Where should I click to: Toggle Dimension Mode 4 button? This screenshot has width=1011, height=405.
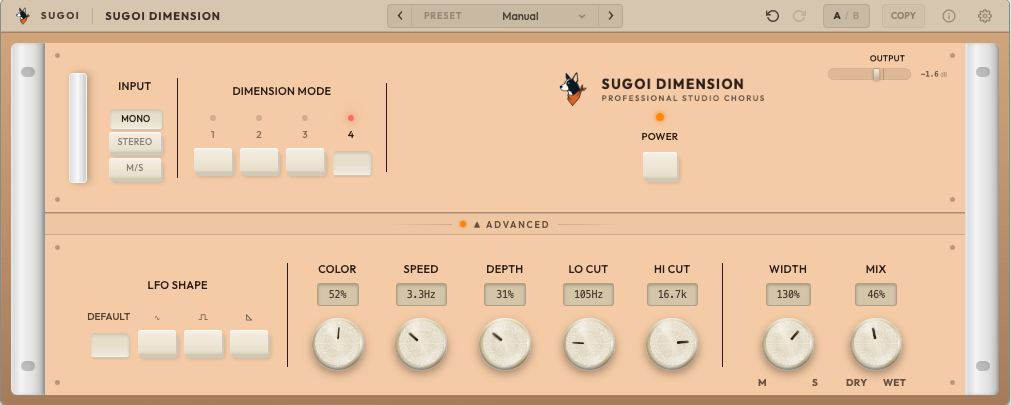[352, 163]
